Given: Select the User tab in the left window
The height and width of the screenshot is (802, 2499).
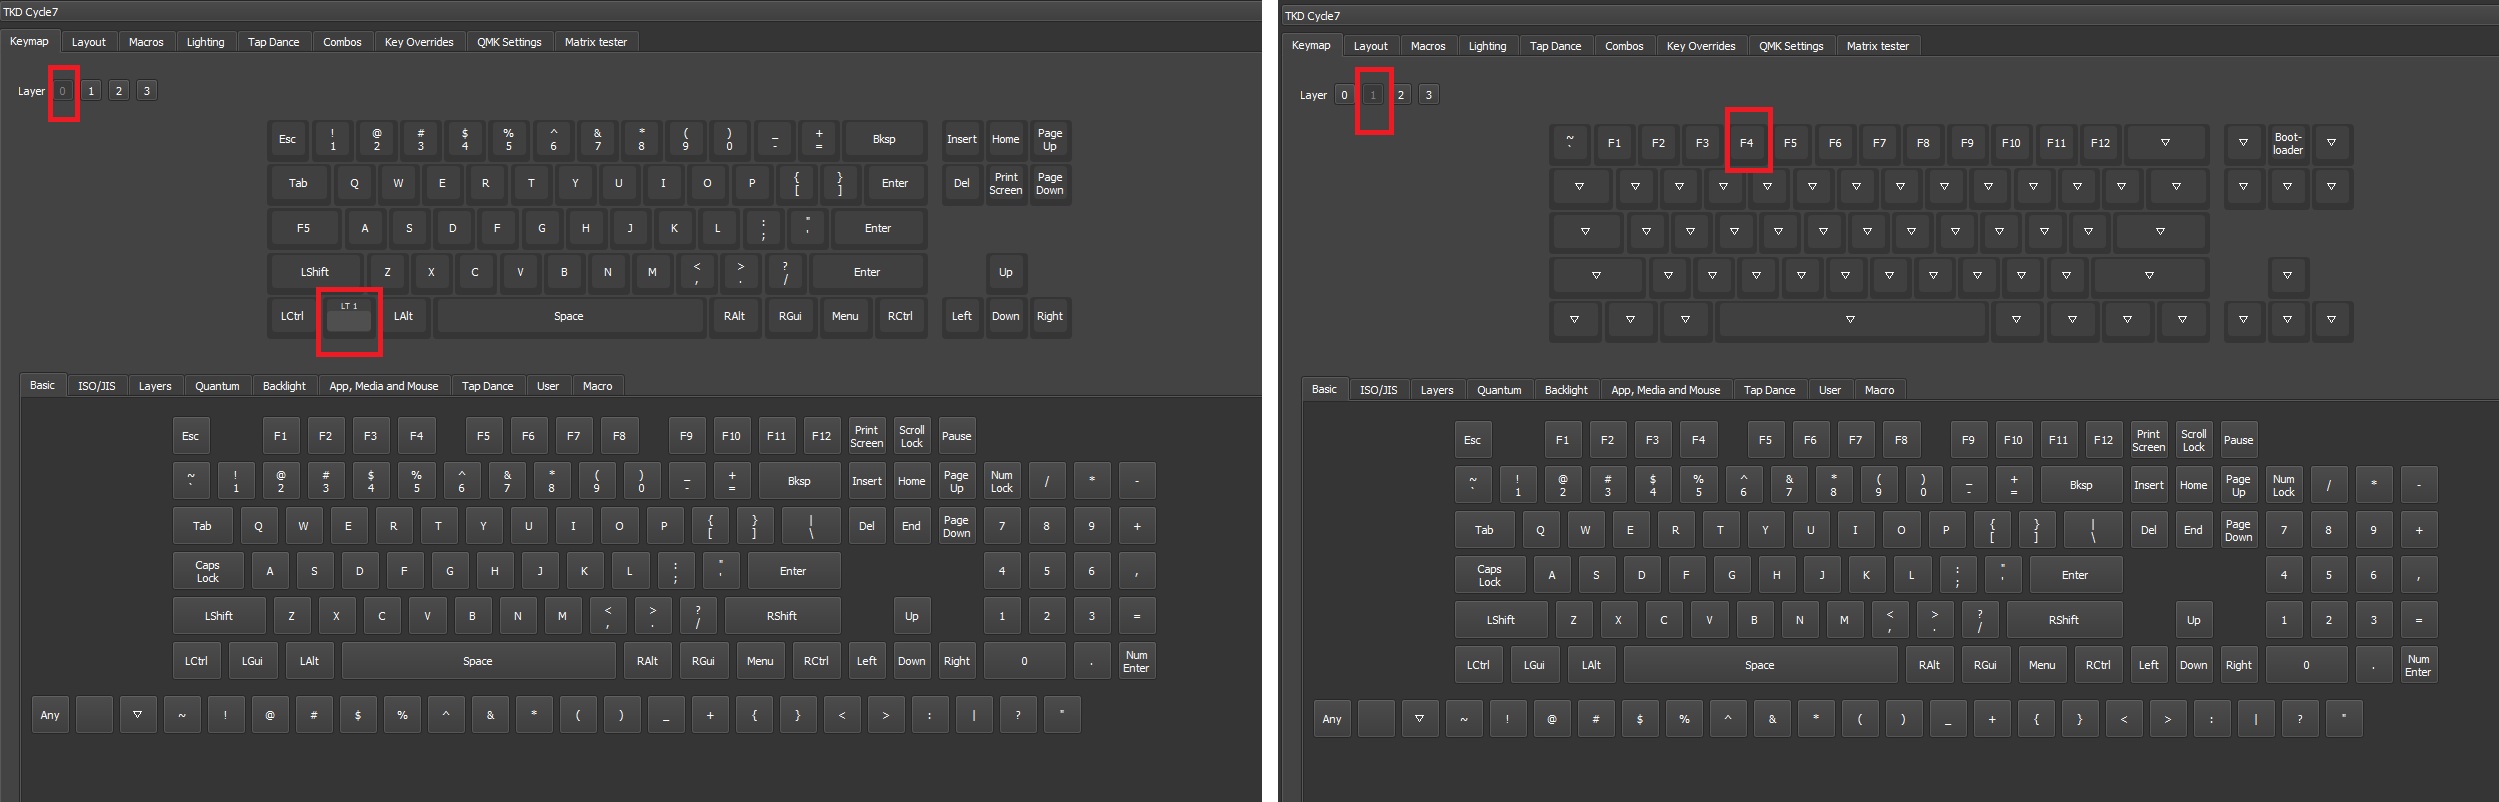Looking at the screenshot, I should click(x=548, y=386).
